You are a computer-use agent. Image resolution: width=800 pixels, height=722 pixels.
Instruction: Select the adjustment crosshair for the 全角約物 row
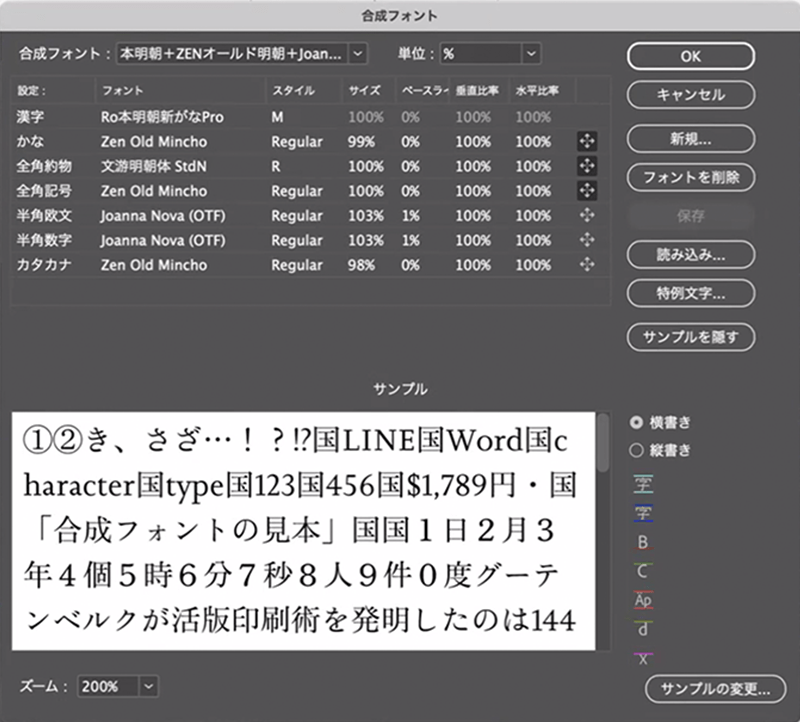click(587, 164)
